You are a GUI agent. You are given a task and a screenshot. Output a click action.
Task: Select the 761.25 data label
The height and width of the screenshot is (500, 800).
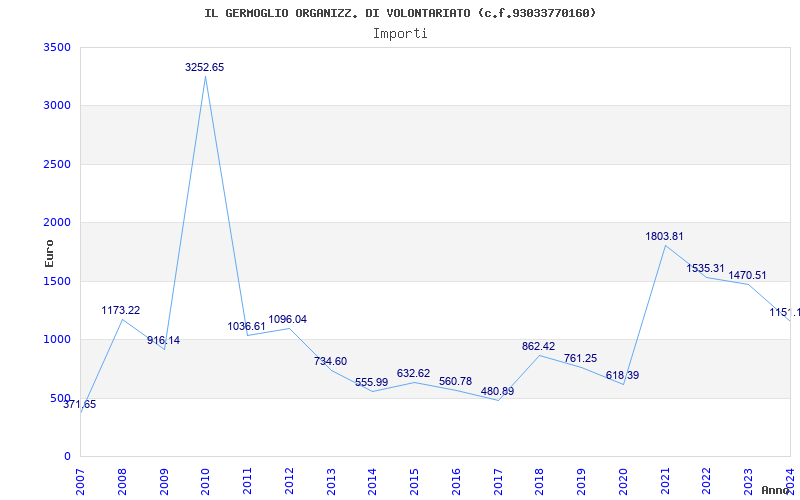pos(580,358)
